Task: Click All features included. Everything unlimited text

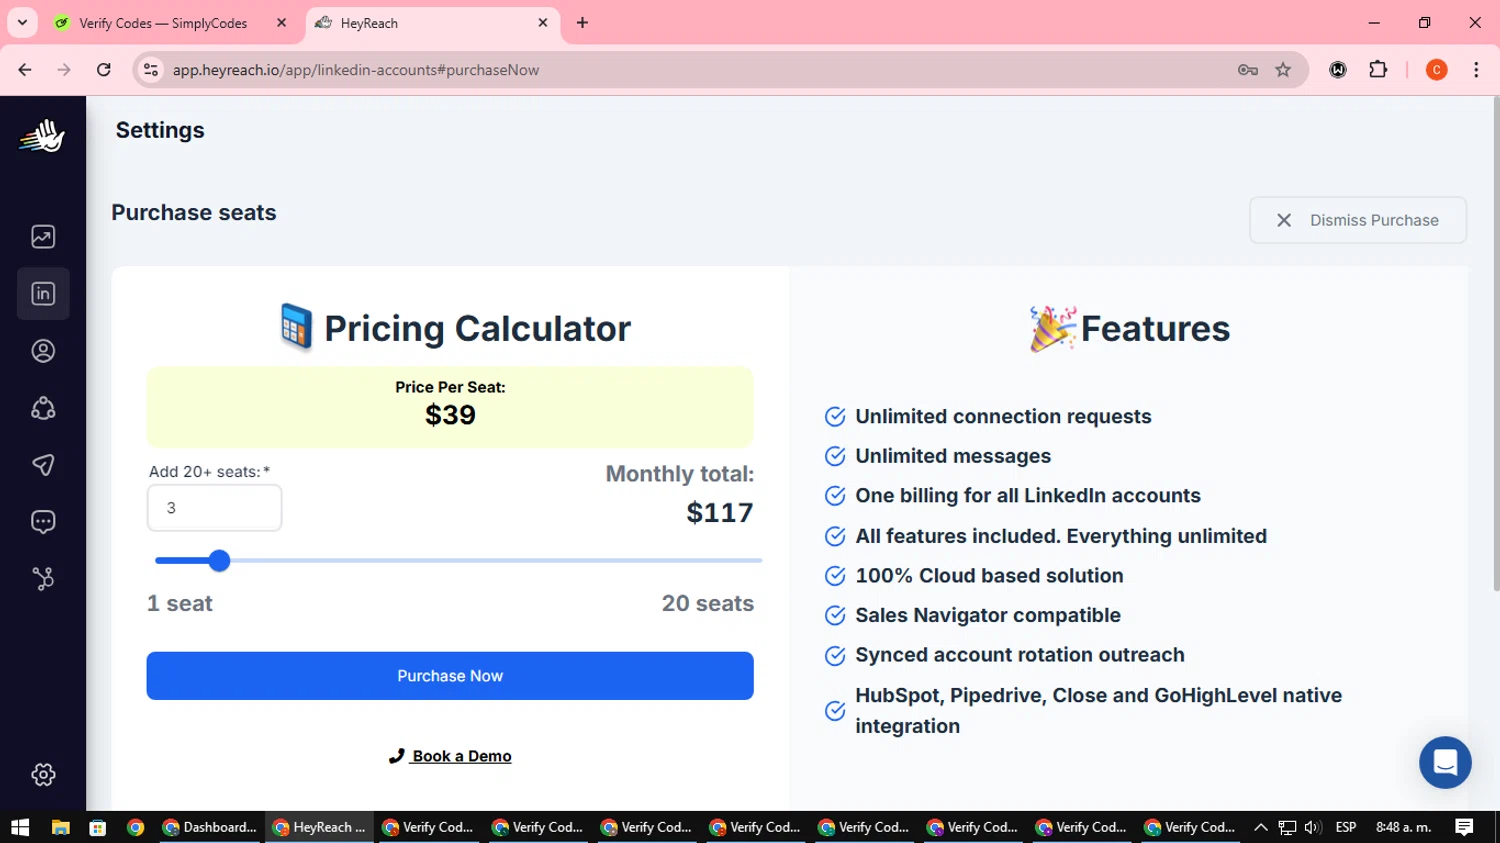Action: click(x=1061, y=536)
